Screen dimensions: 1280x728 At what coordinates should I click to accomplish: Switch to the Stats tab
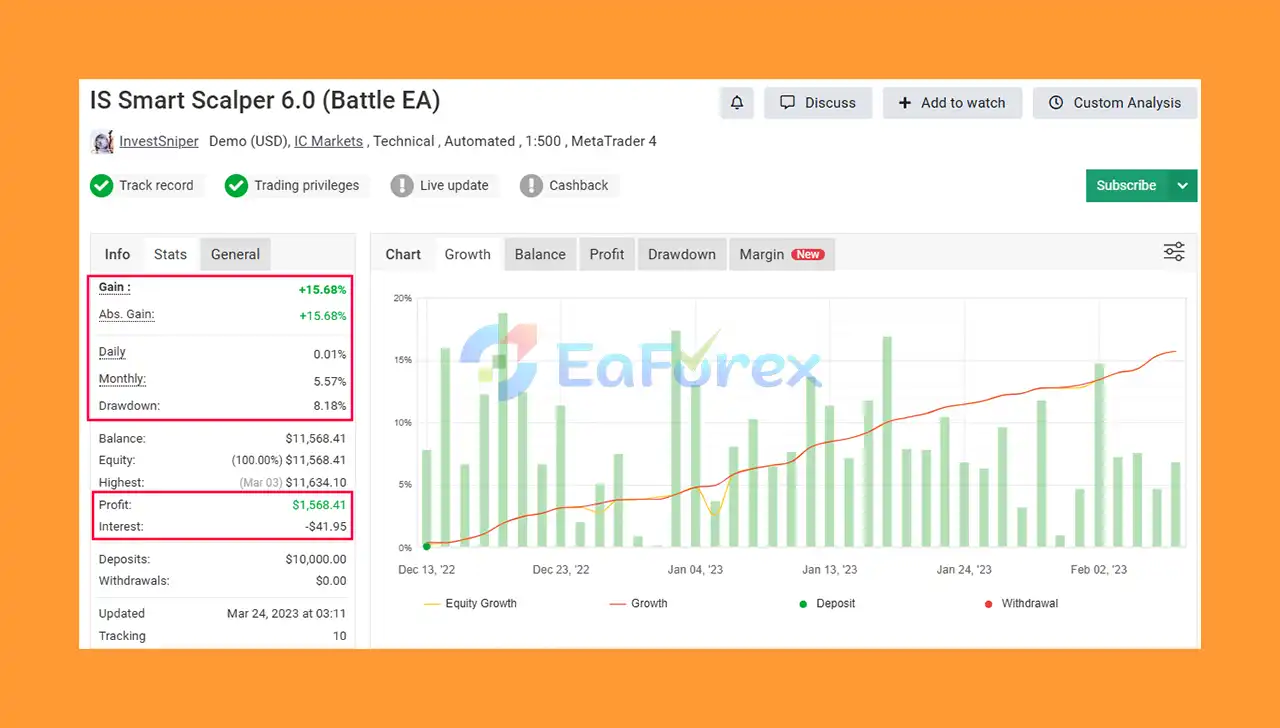tap(170, 254)
